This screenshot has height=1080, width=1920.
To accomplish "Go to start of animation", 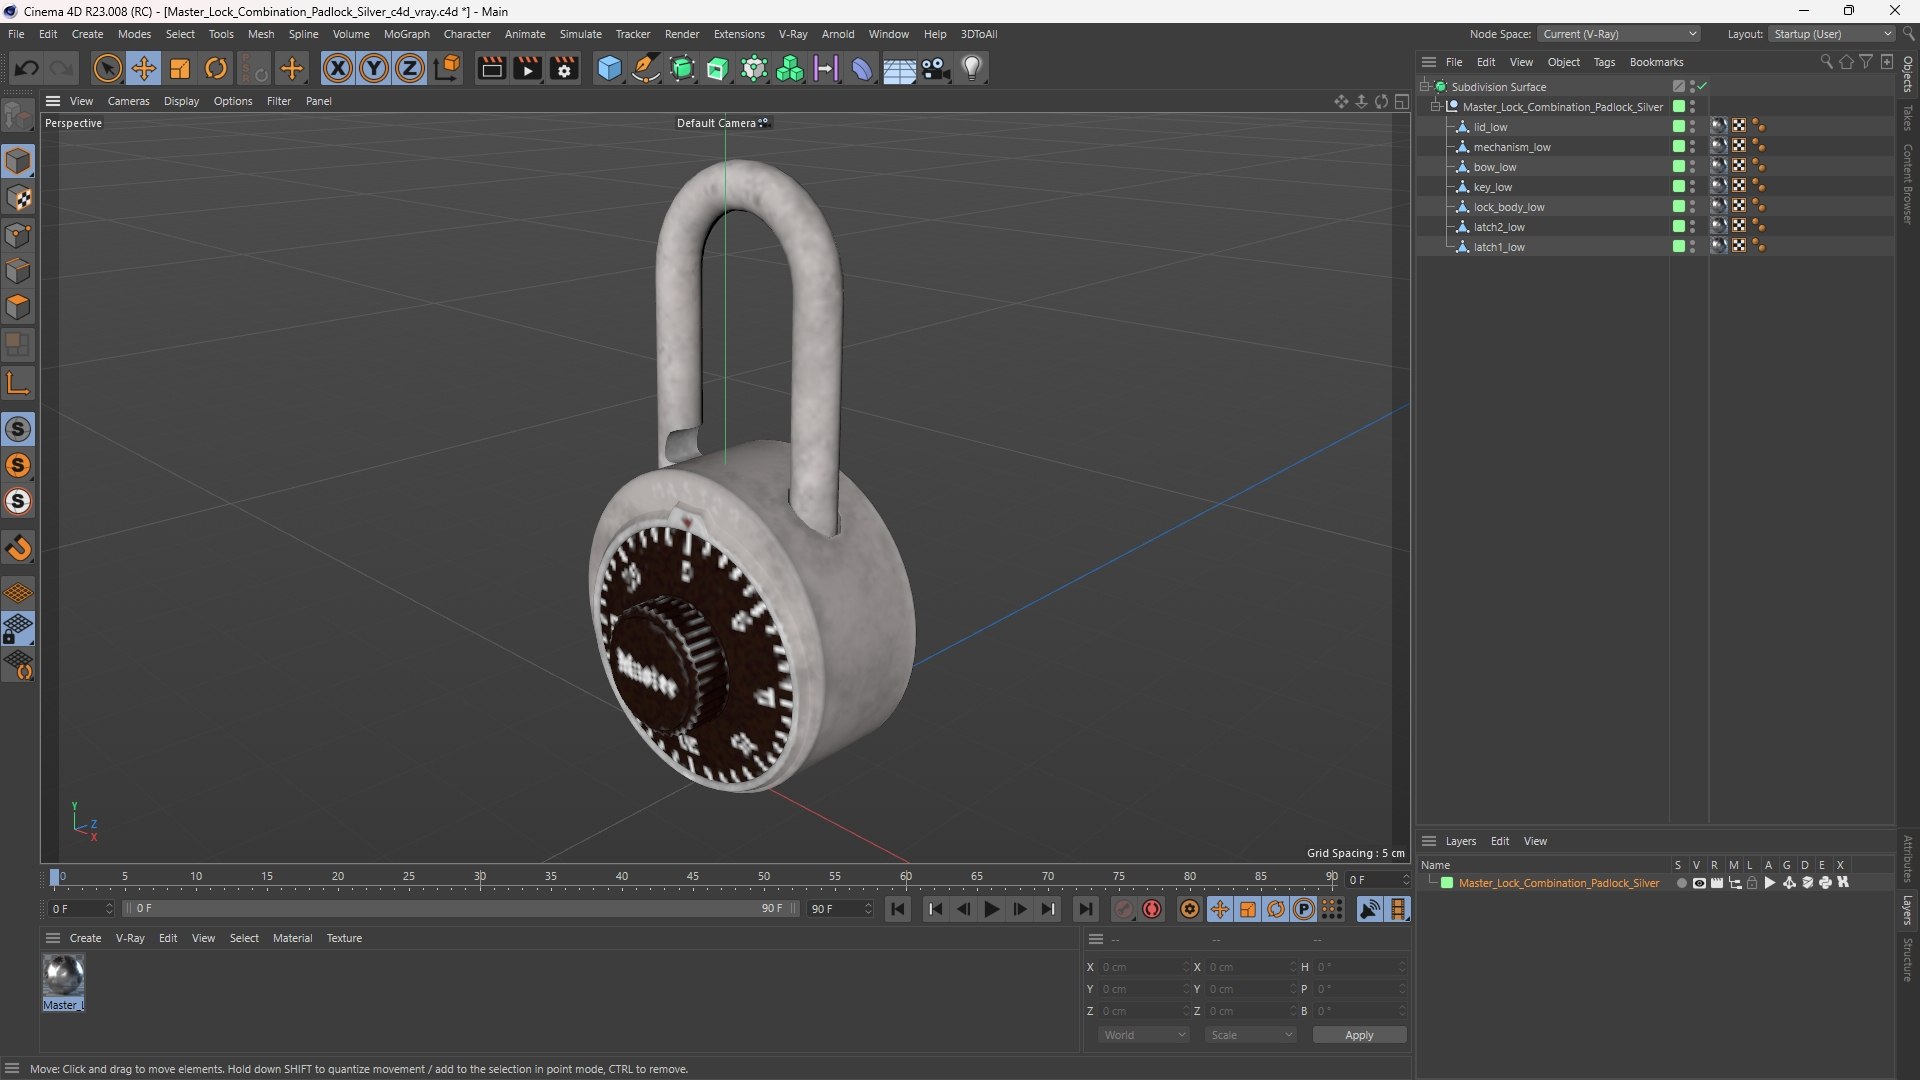I will [x=898, y=909].
